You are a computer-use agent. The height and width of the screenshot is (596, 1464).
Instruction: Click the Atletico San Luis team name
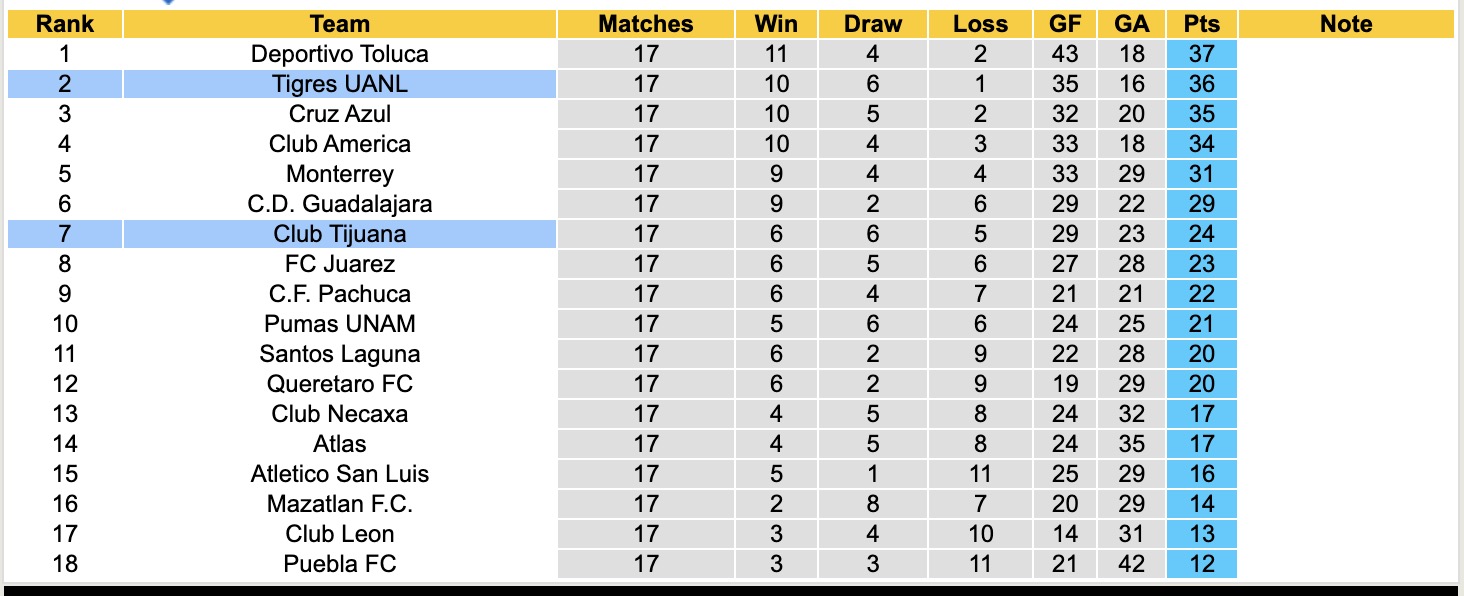340,474
